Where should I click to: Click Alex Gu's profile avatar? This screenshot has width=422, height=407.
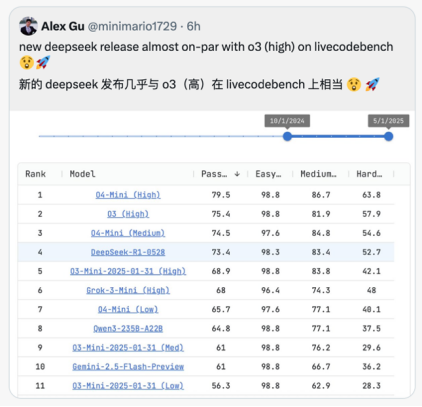28,26
